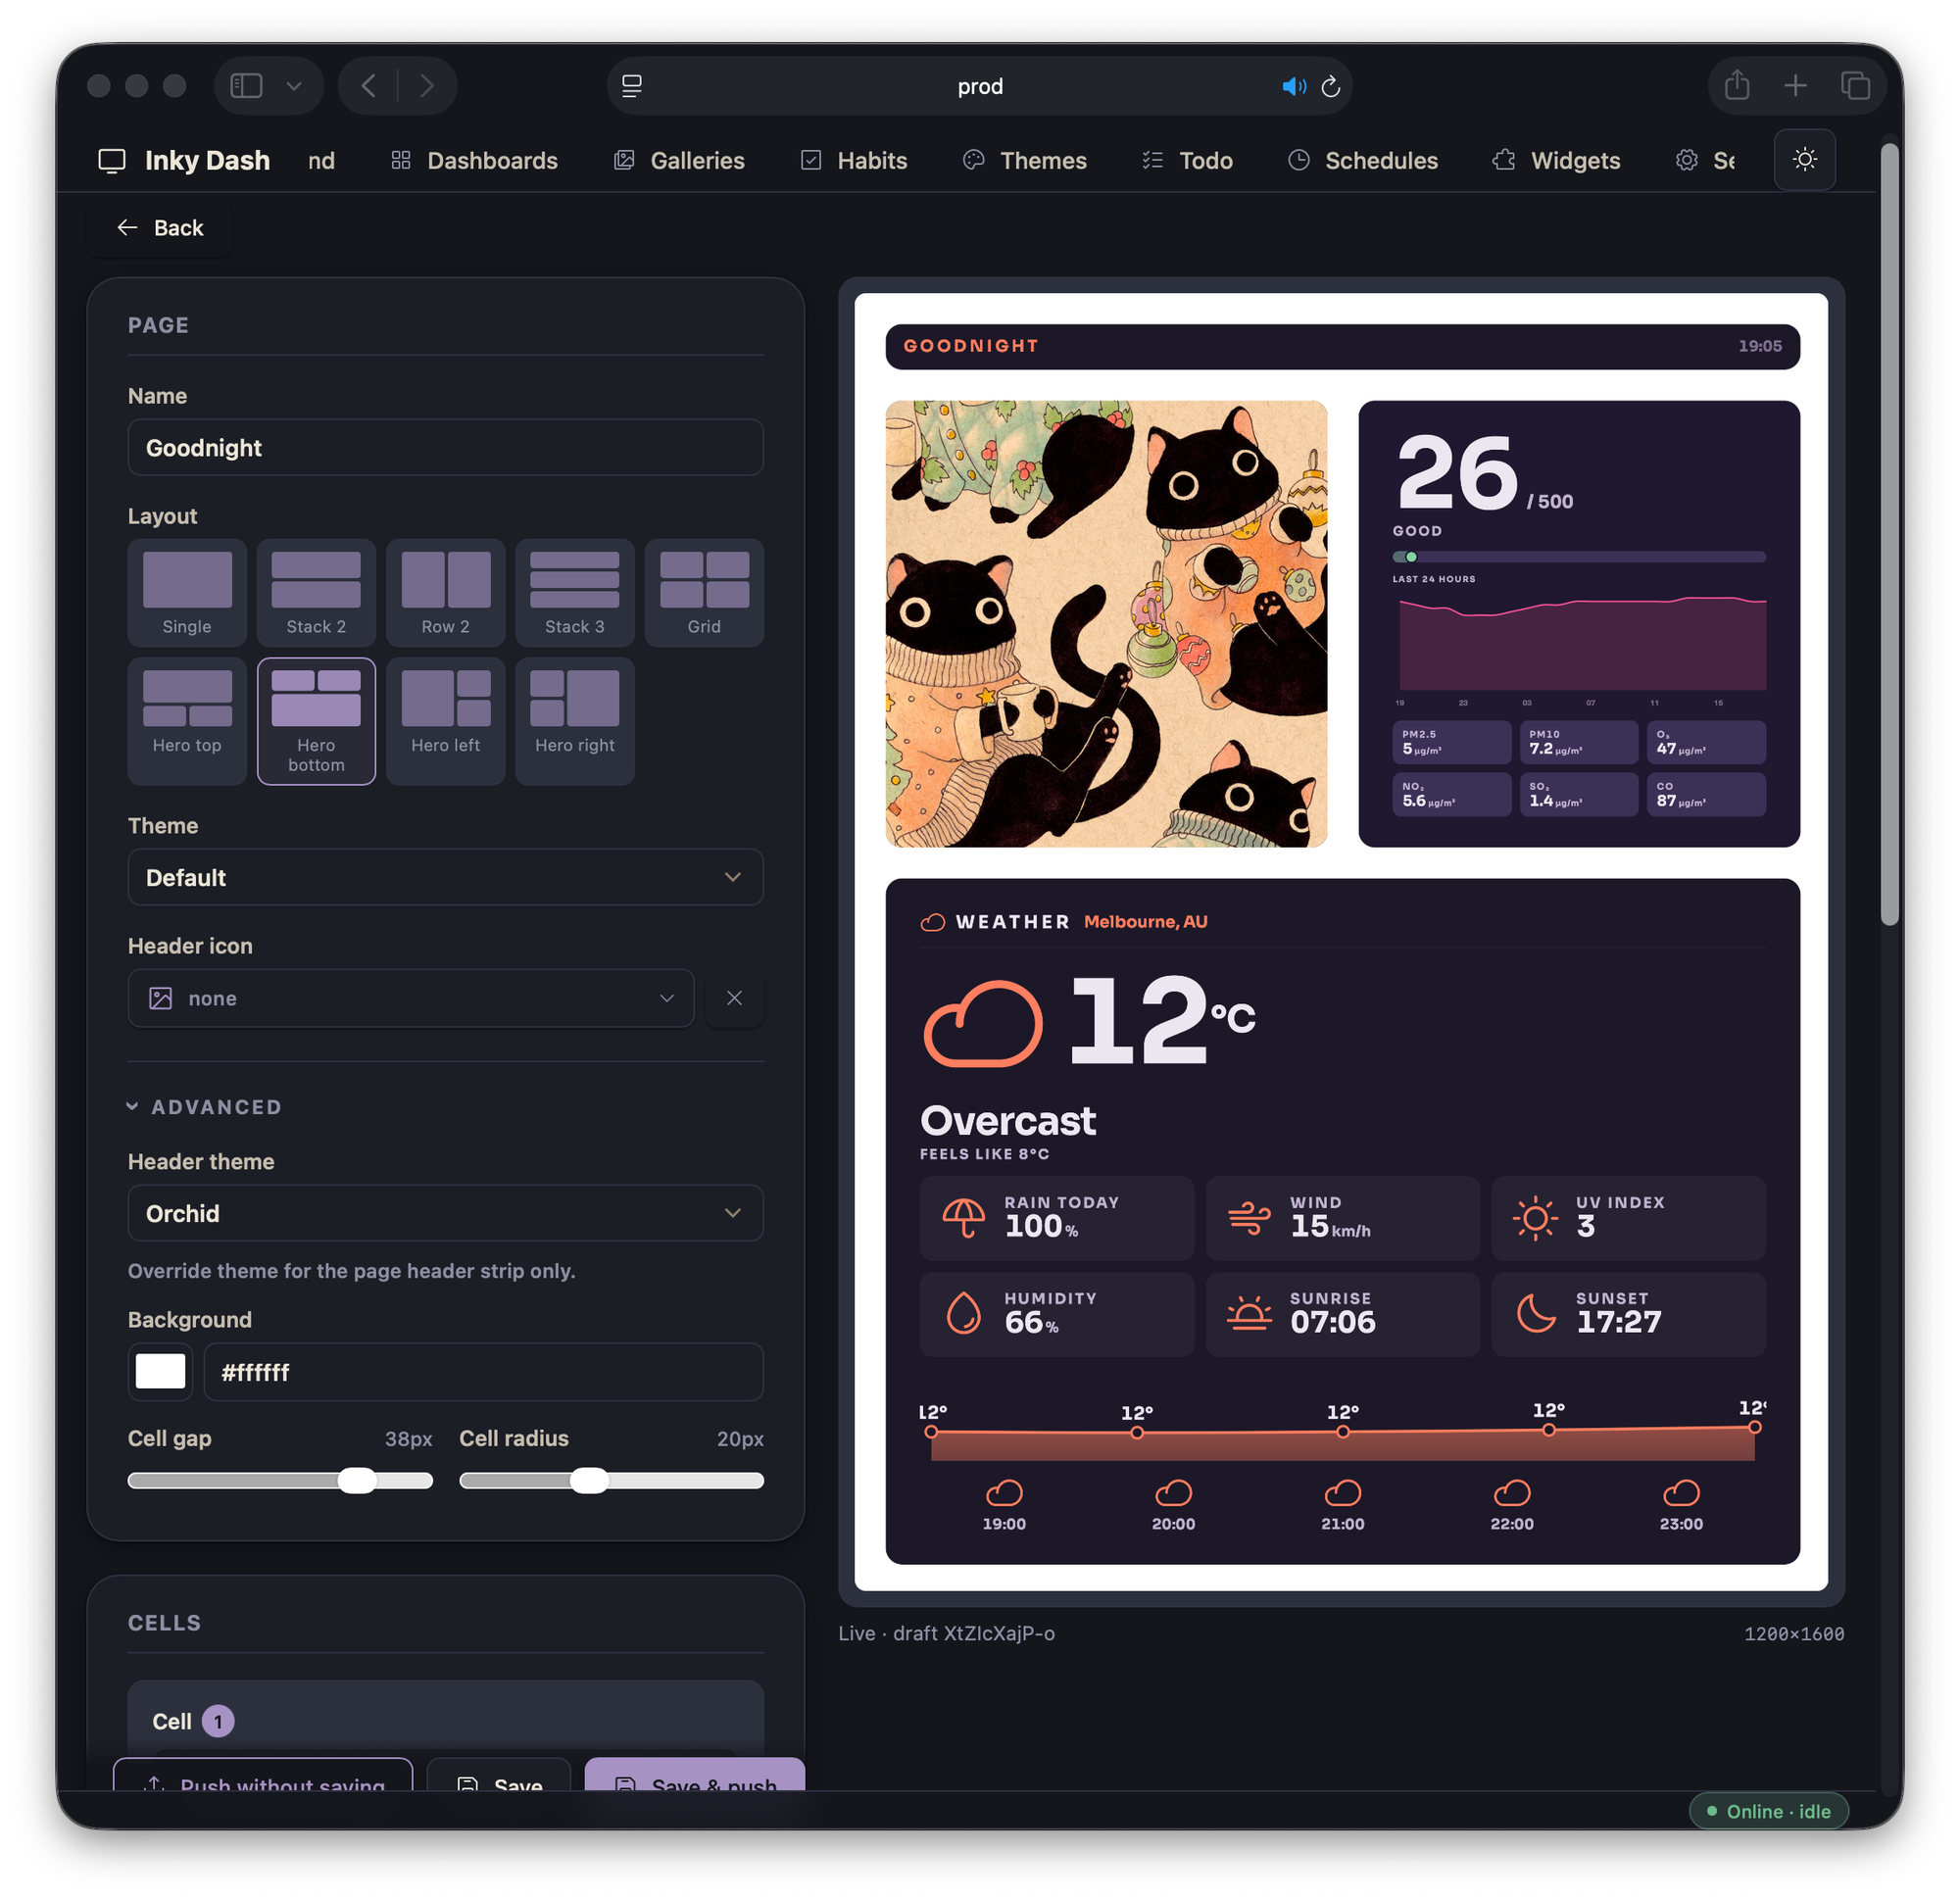Click the 1200×1600 resolution label

pyautogui.click(x=1794, y=1634)
